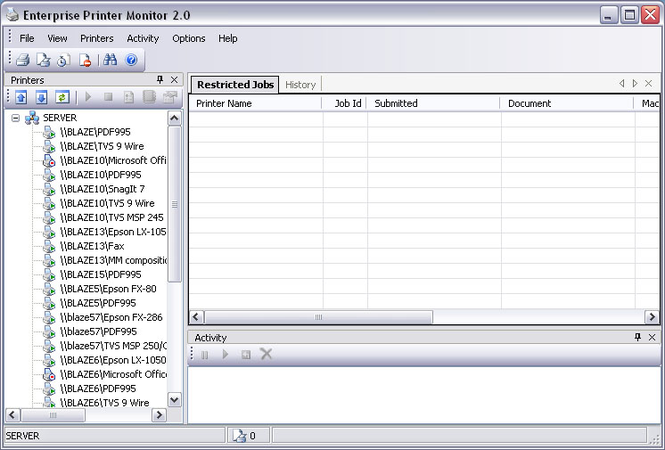665x450 pixels.
Task: Select the SERVER root node
Action: [60, 117]
